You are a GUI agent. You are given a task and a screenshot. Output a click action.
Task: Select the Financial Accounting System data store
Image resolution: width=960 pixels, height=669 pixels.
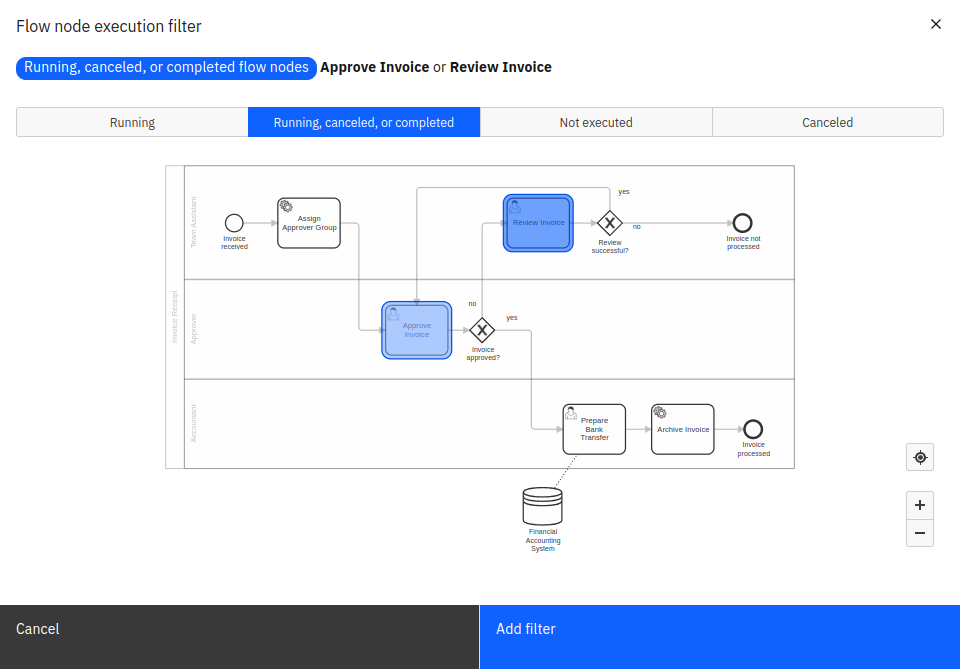(x=542, y=505)
